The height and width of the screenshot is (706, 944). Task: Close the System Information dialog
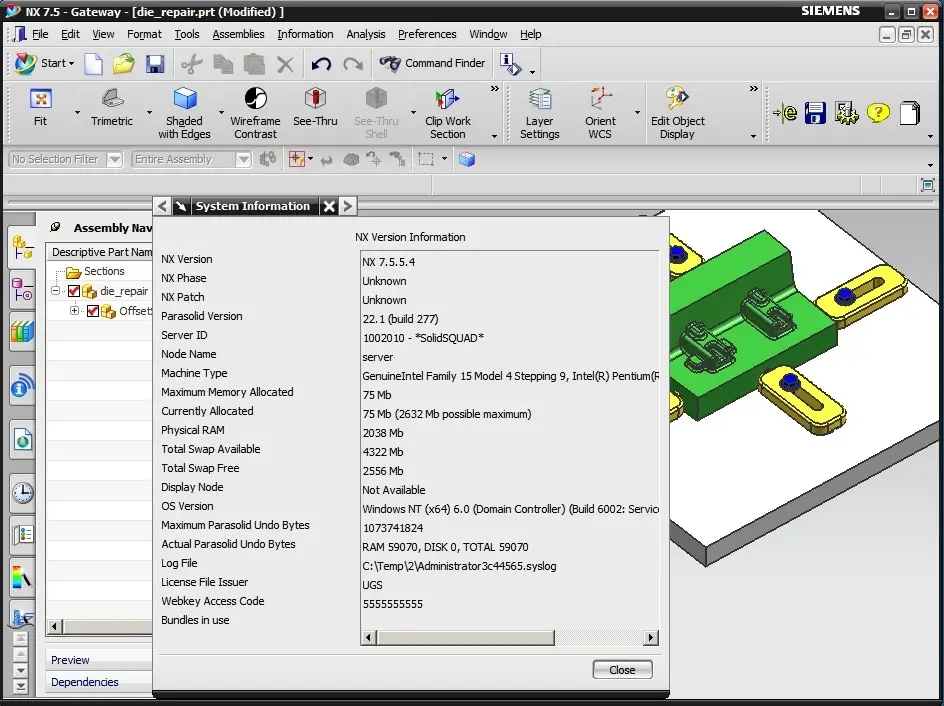621,669
